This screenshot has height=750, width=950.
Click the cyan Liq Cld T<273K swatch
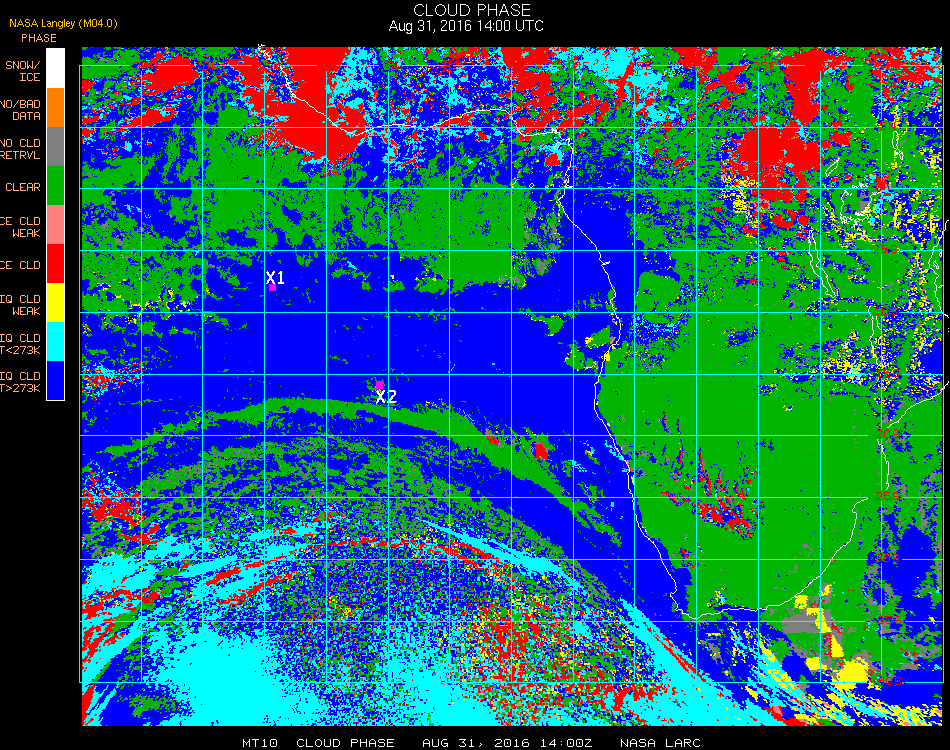[x=55, y=342]
